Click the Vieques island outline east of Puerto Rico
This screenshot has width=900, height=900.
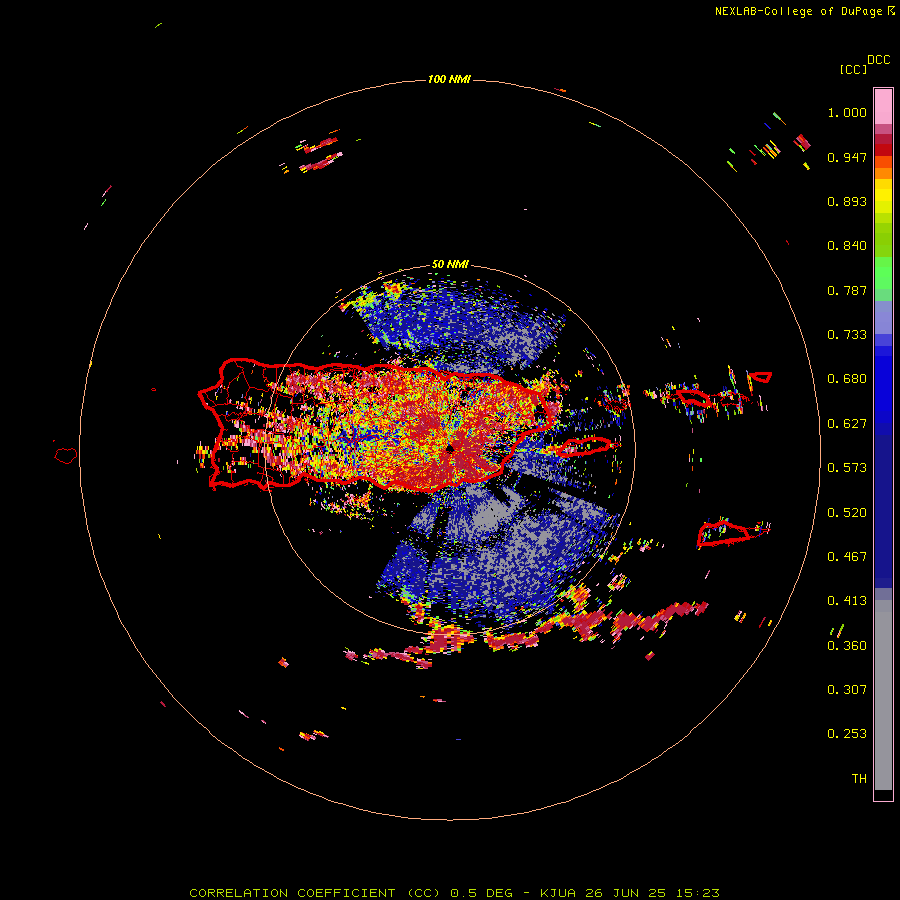point(584,446)
